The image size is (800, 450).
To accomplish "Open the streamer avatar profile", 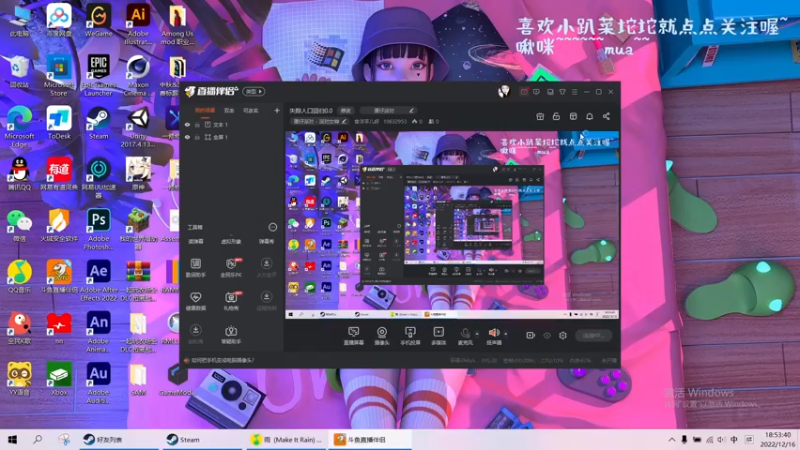I will [504, 91].
